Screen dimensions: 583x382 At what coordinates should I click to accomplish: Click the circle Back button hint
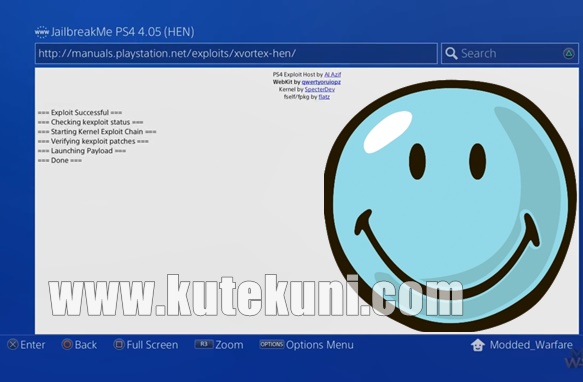80,345
